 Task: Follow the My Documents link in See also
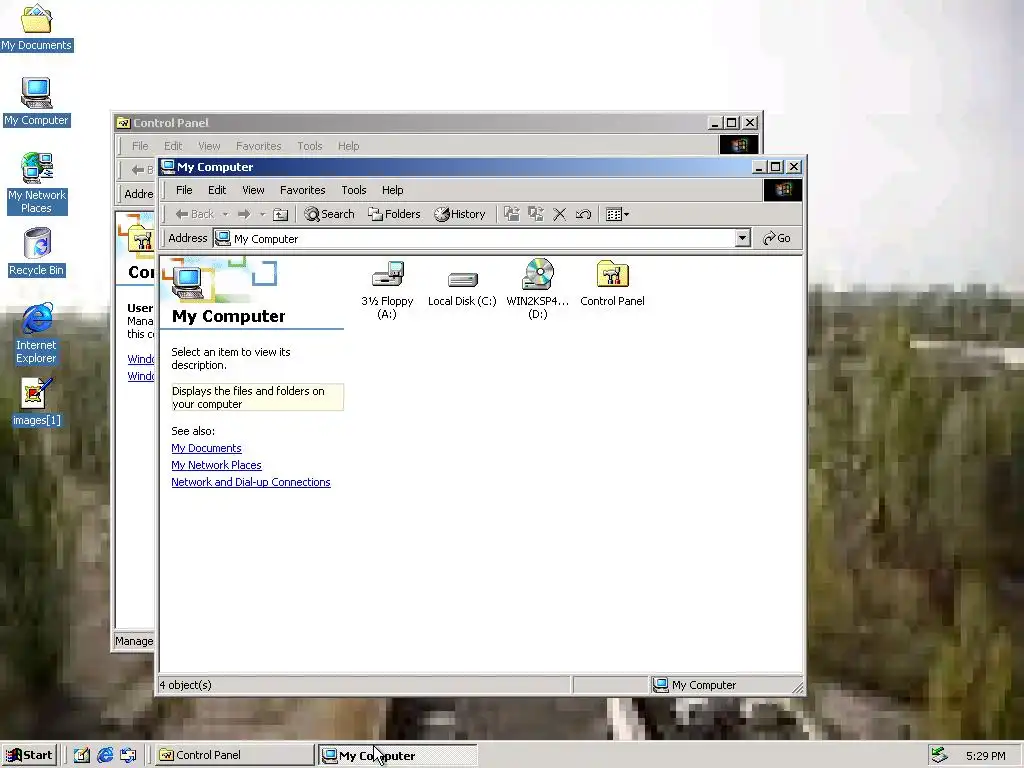click(206, 448)
